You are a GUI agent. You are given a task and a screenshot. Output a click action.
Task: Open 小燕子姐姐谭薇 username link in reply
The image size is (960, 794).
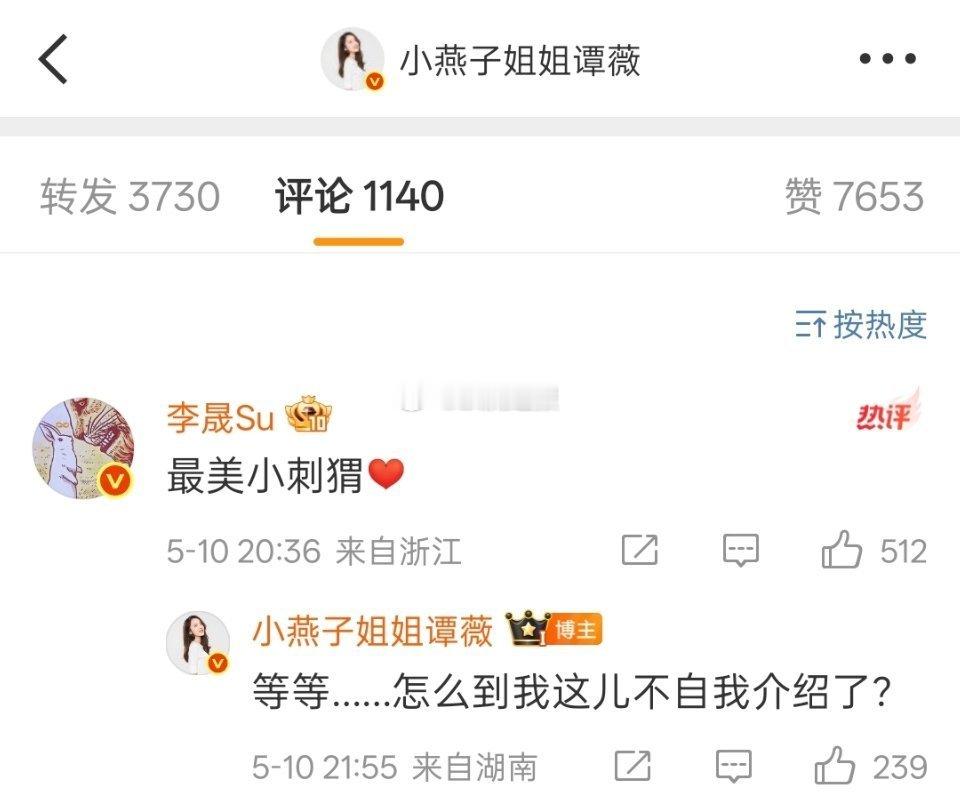coord(372,631)
